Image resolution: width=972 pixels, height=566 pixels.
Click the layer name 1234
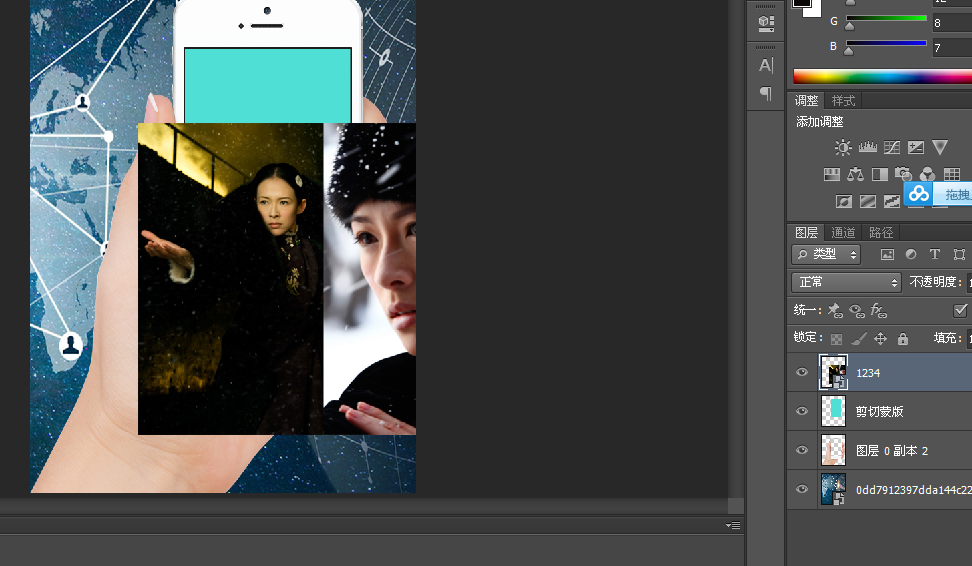tap(868, 373)
